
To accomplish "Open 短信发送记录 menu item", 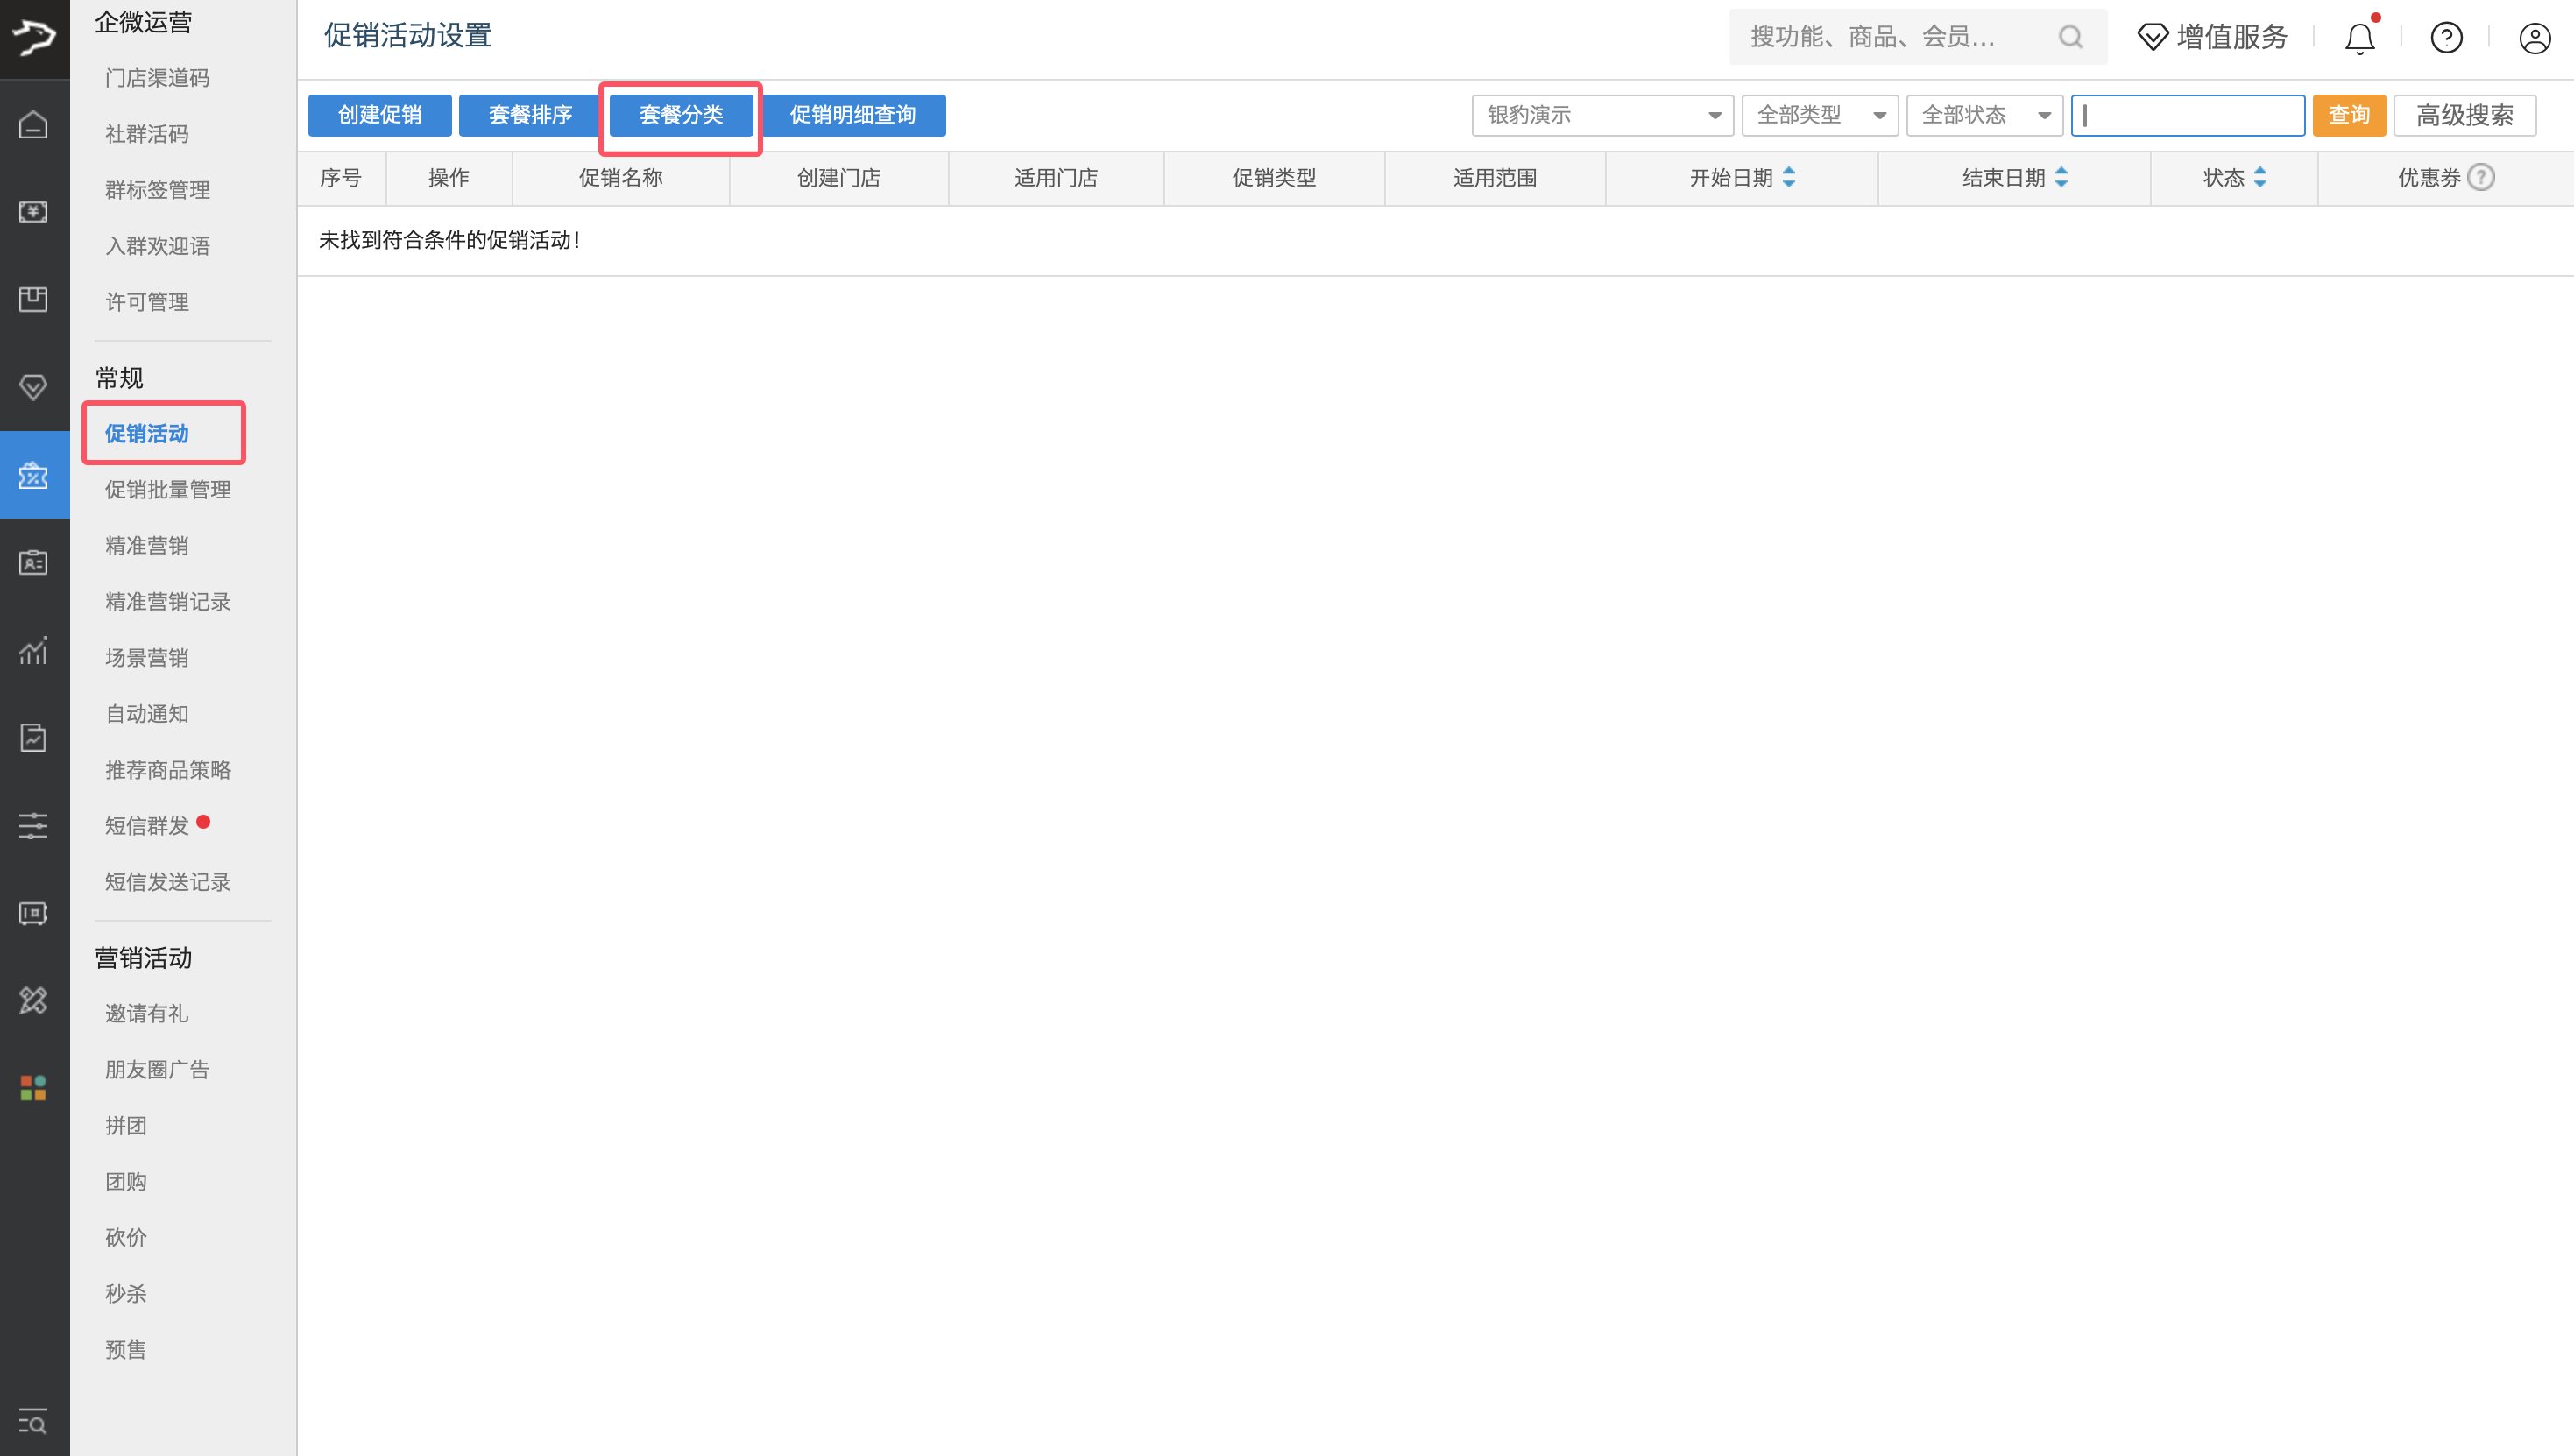I will click(168, 881).
